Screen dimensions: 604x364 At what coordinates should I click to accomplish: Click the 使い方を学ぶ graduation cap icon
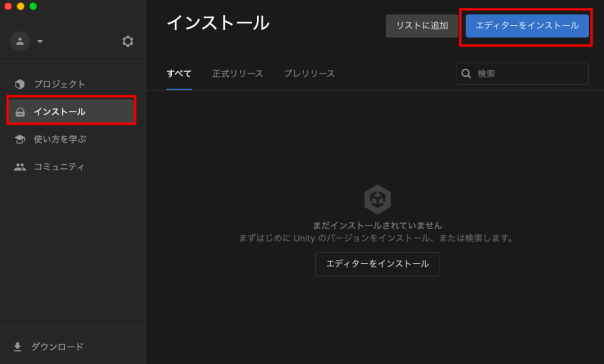(20, 139)
